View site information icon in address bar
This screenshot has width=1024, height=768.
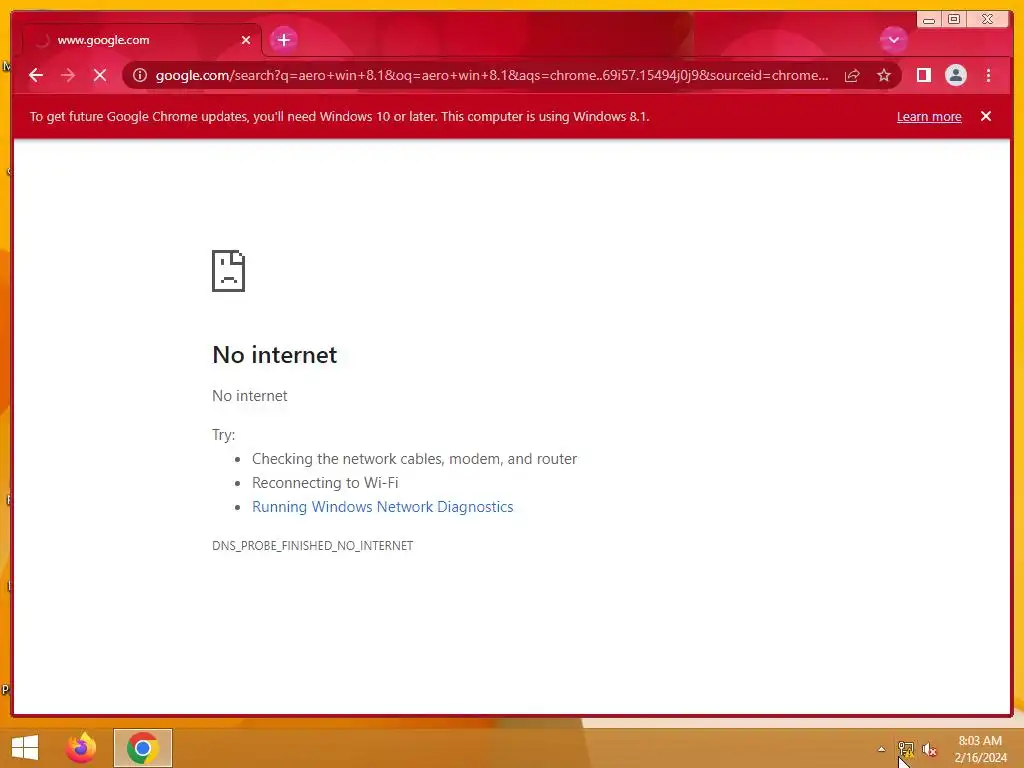[140, 75]
